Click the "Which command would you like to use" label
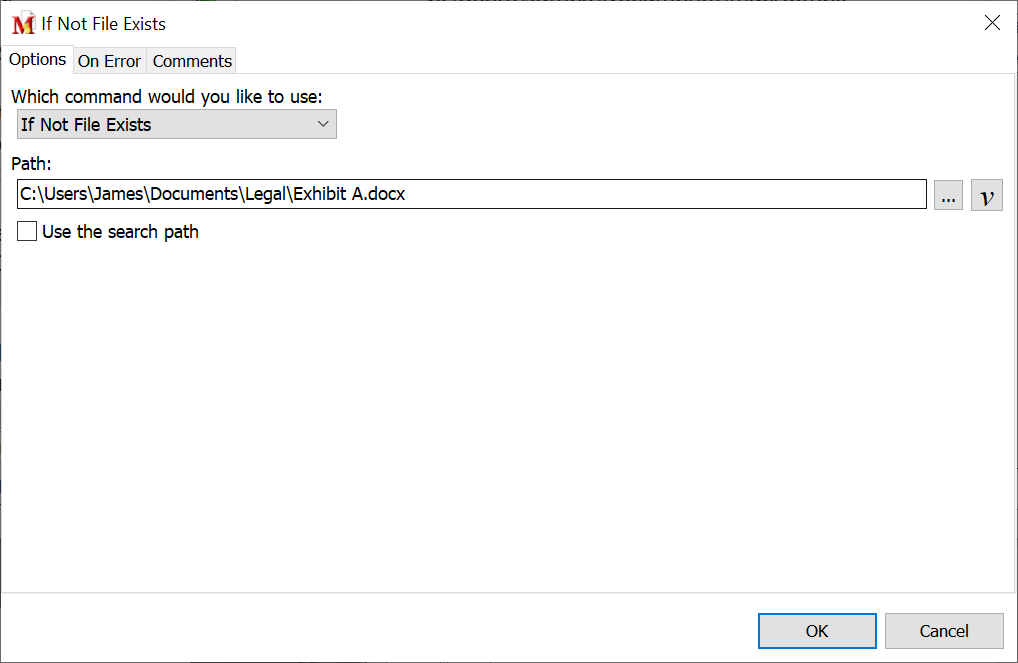 pos(167,97)
